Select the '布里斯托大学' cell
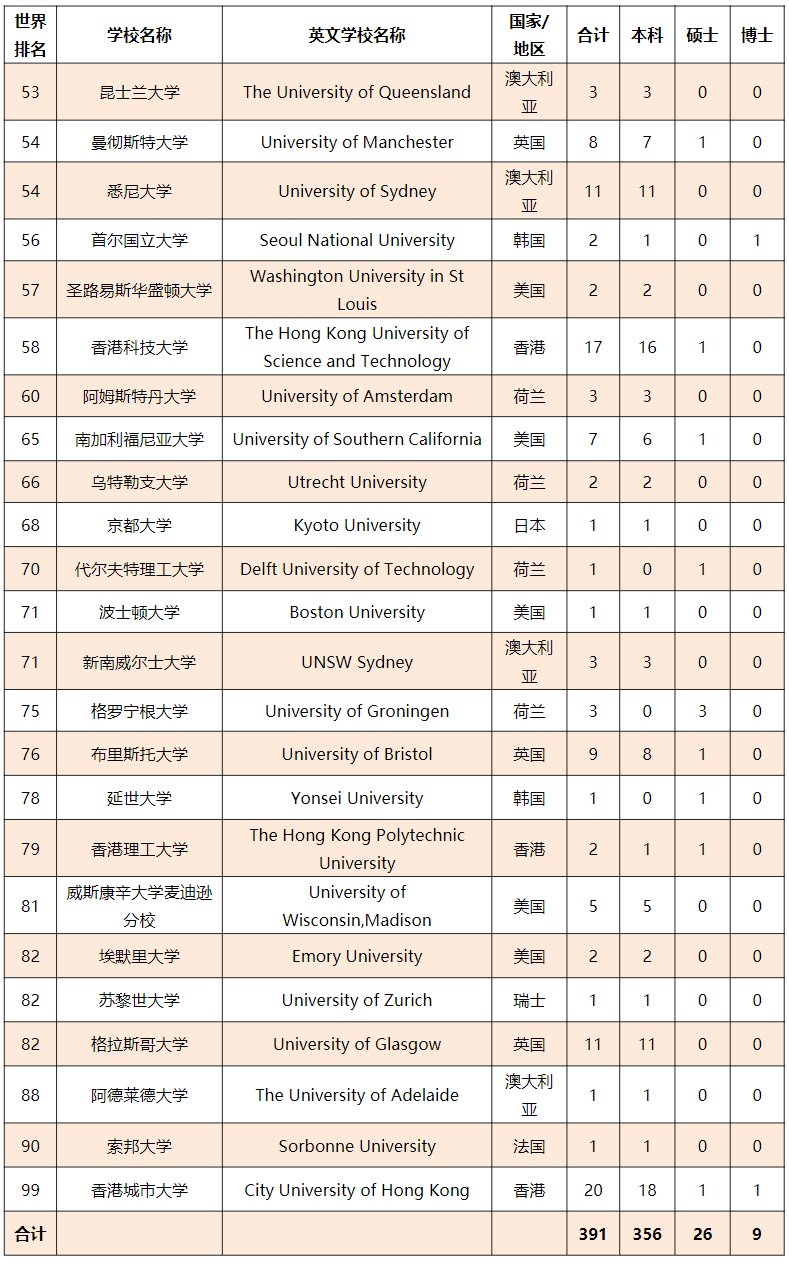The image size is (789, 1281). pyautogui.click(x=139, y=754)
